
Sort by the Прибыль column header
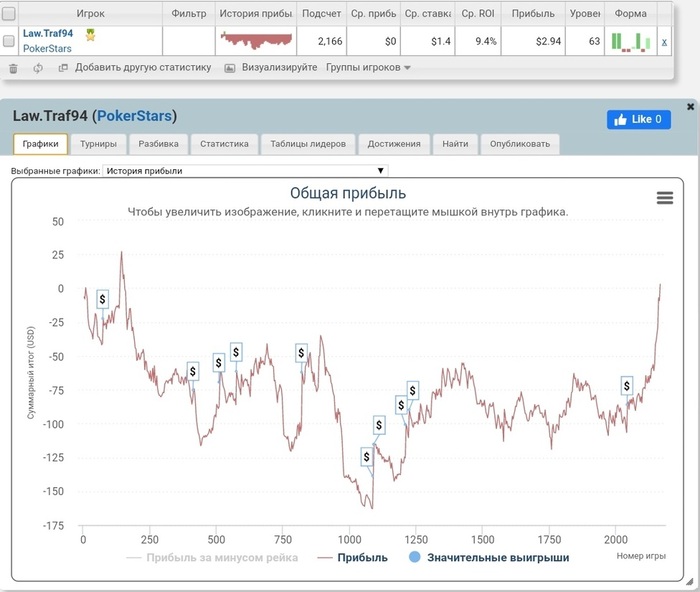click(533, 14)
